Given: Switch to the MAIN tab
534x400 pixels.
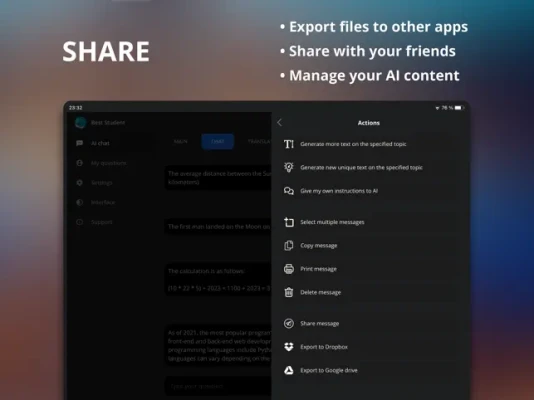Looking at the screenshot, I should [180, 142].
